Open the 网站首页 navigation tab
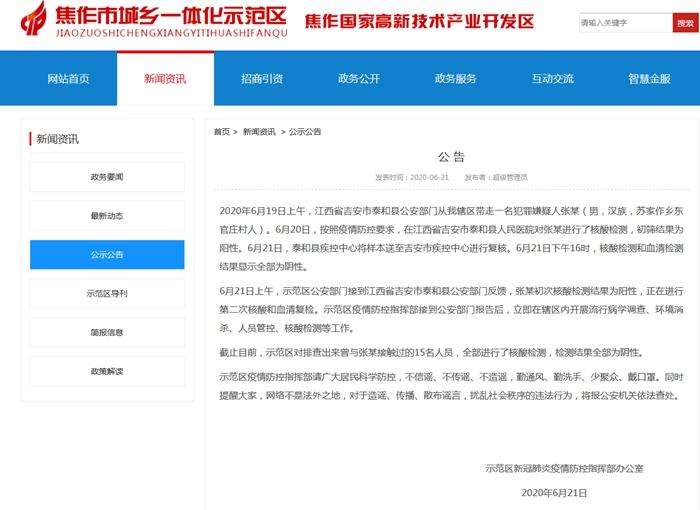This screenshot has height=510, width=700. [68, 79]
